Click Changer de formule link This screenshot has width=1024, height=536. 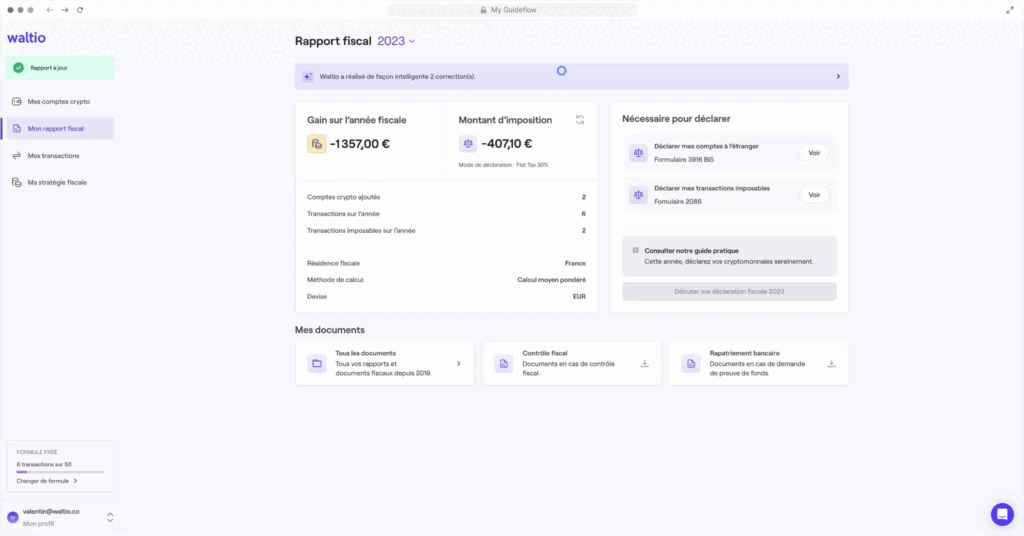46,481
